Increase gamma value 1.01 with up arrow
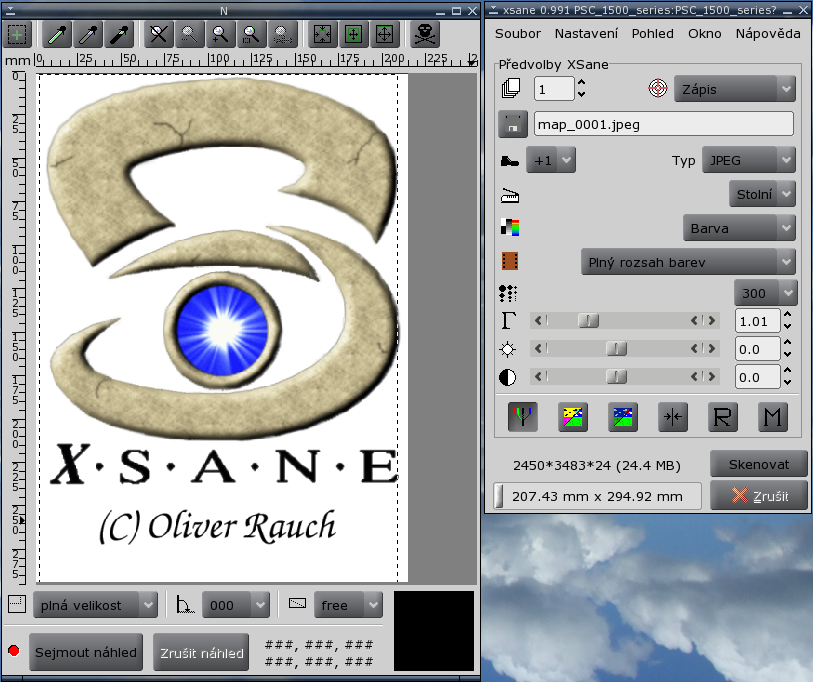Viewport: 813px width, 682px height. [788, 315]
